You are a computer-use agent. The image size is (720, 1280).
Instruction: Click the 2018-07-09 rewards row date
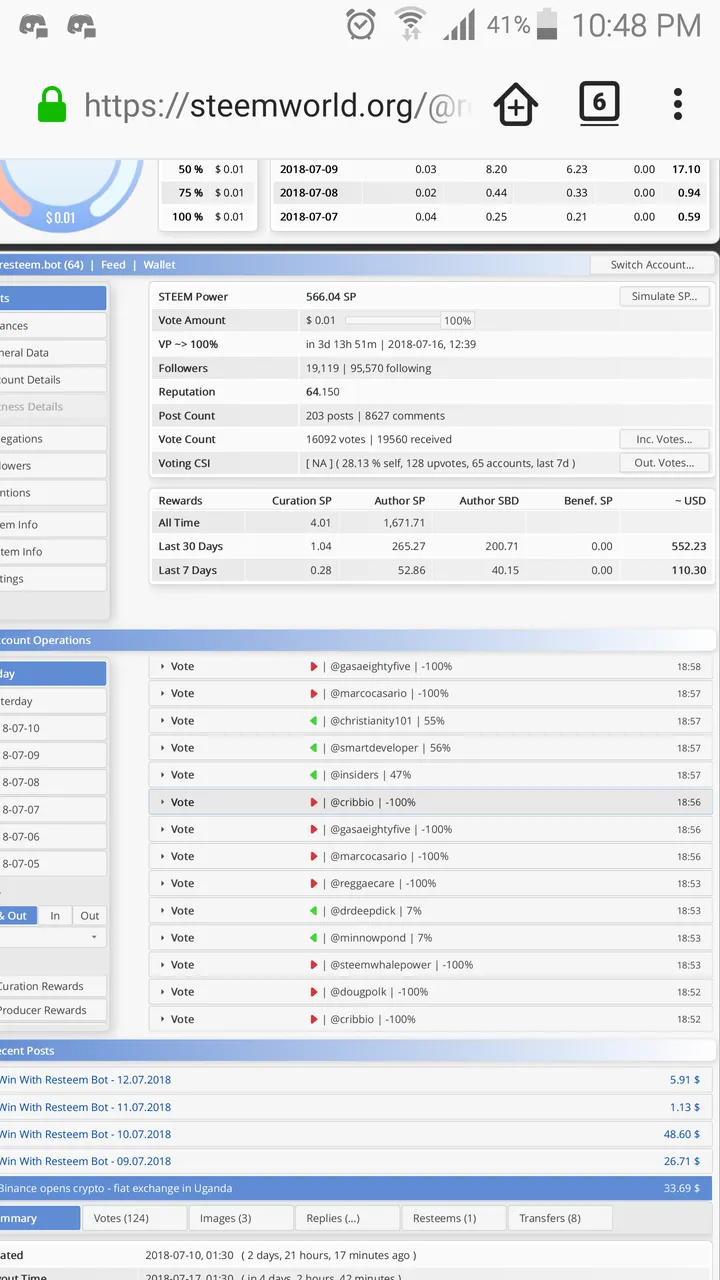pos(309,169)
